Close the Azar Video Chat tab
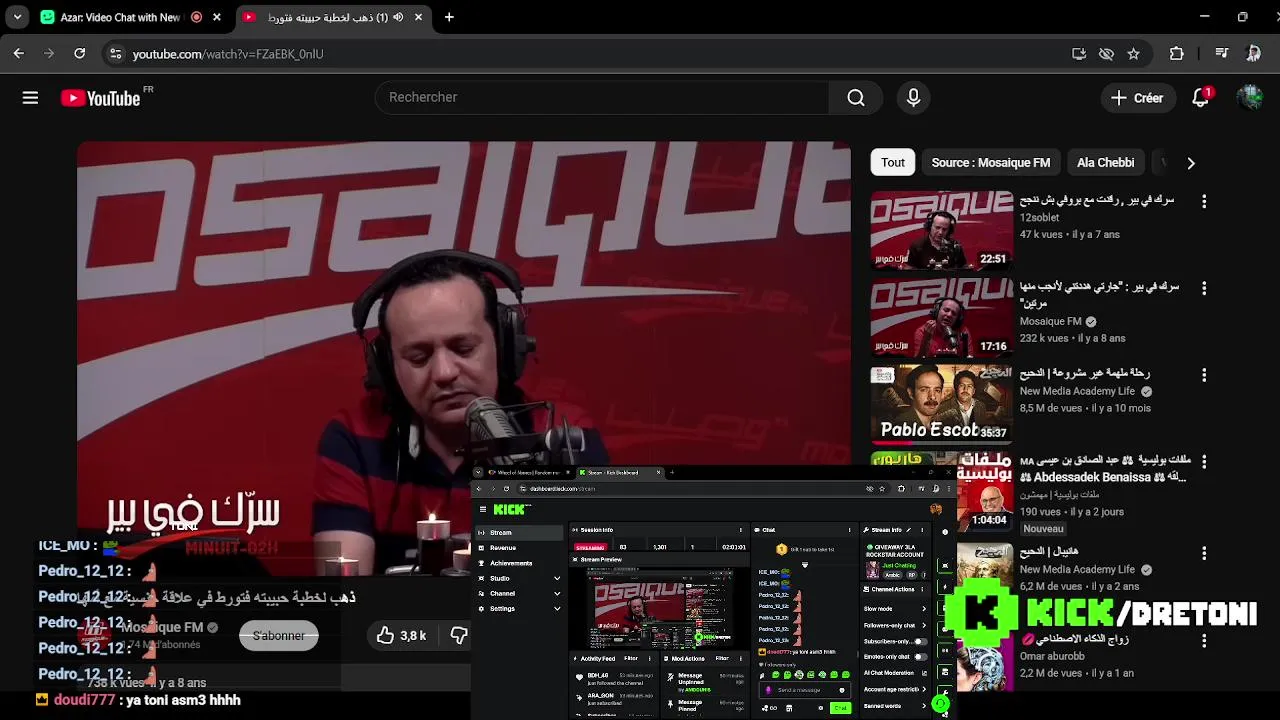The width and height of the screenshot is (1280, 720). click(x=217, y=17)
